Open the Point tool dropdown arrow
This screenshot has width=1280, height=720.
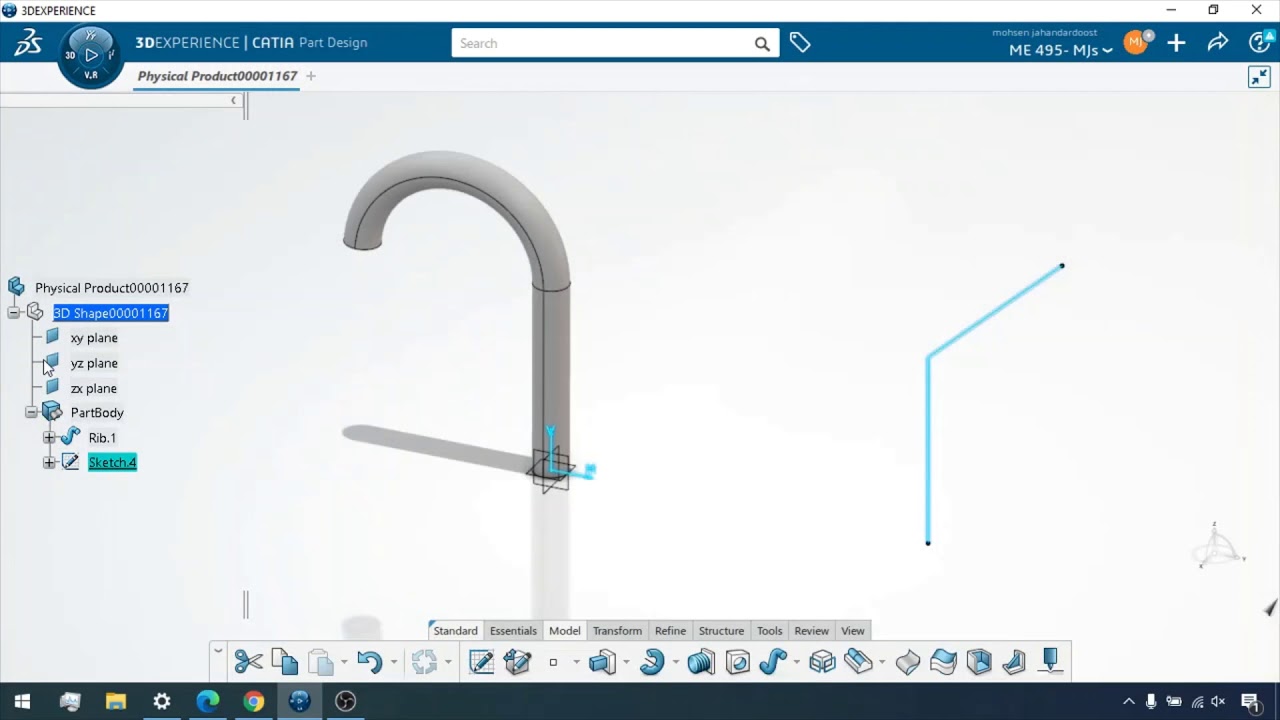[x=576, y=662]
